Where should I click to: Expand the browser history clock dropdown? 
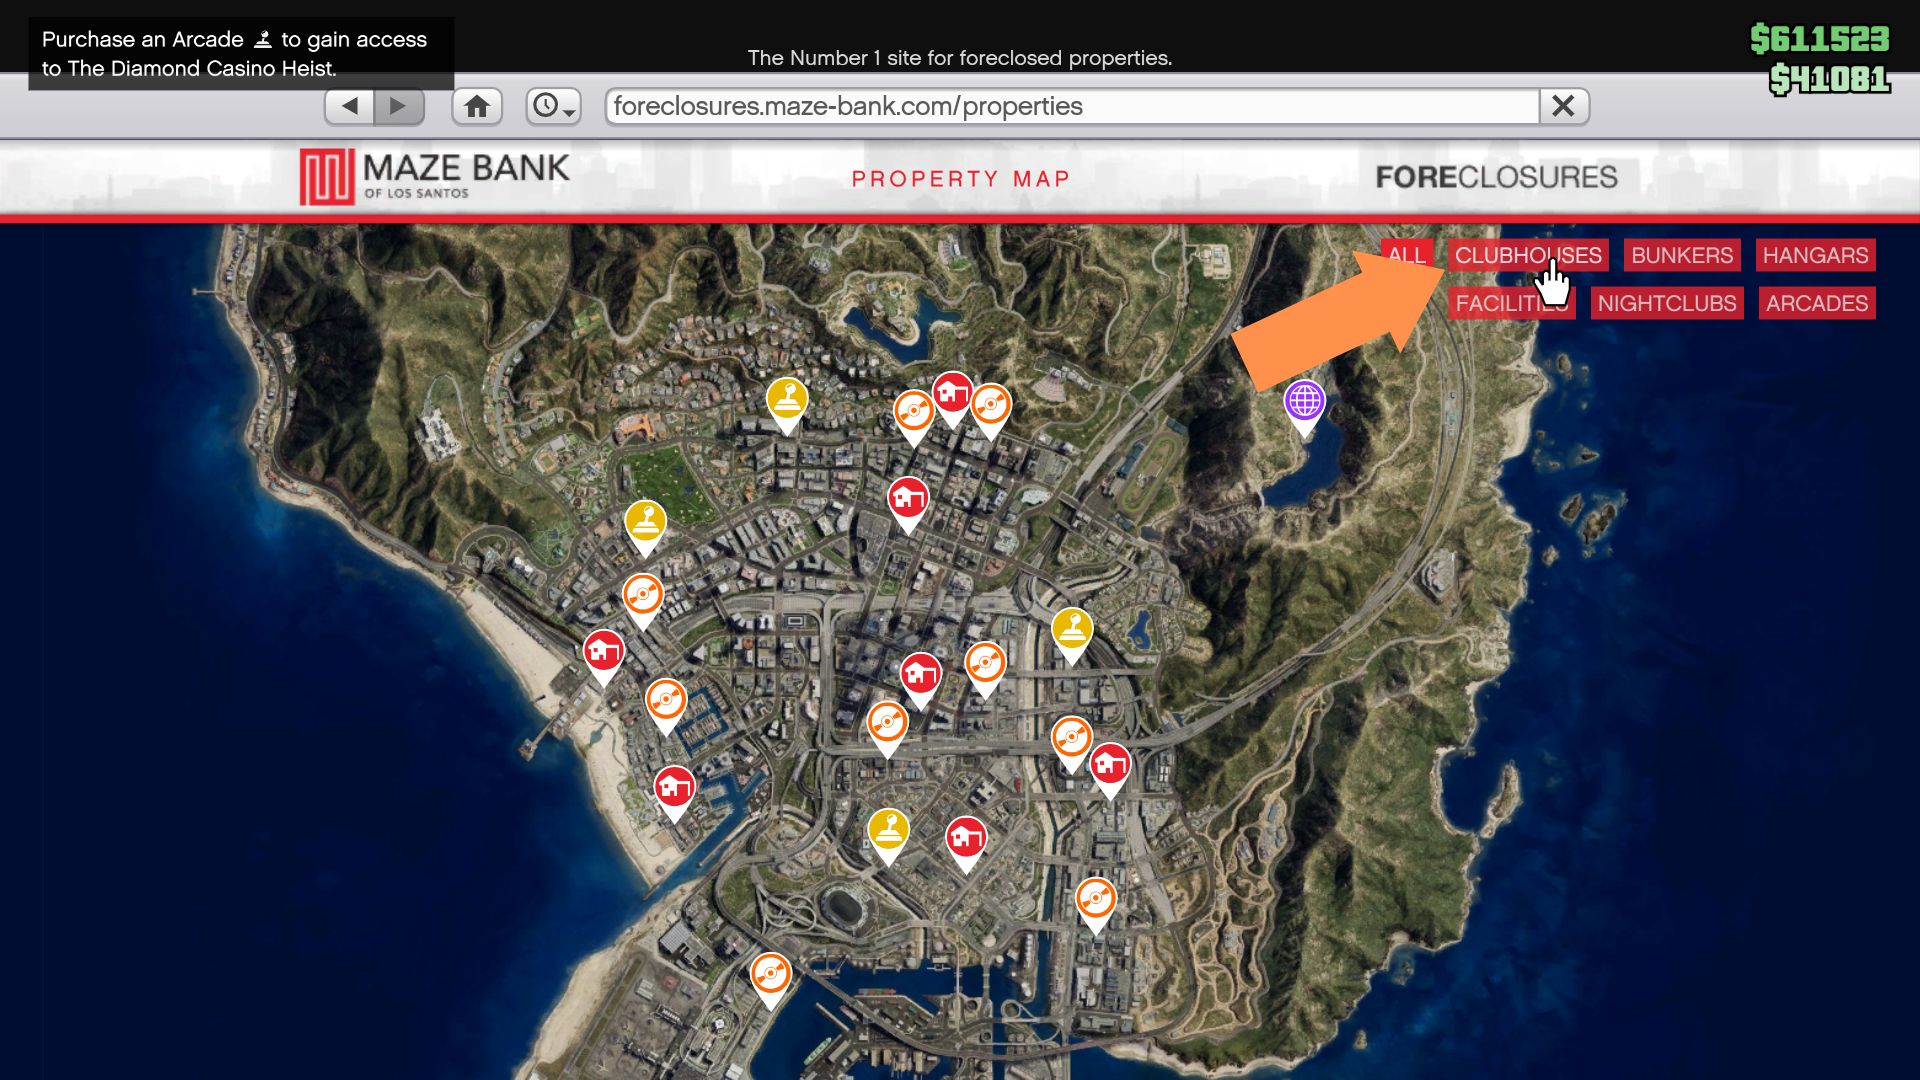click(x=553, y=106)
